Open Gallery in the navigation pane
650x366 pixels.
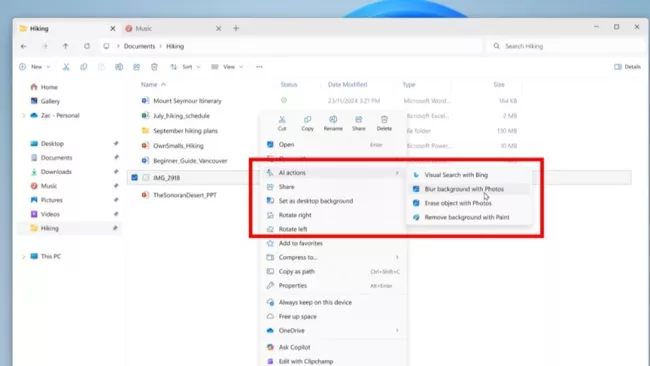click(x=45, y=101)
